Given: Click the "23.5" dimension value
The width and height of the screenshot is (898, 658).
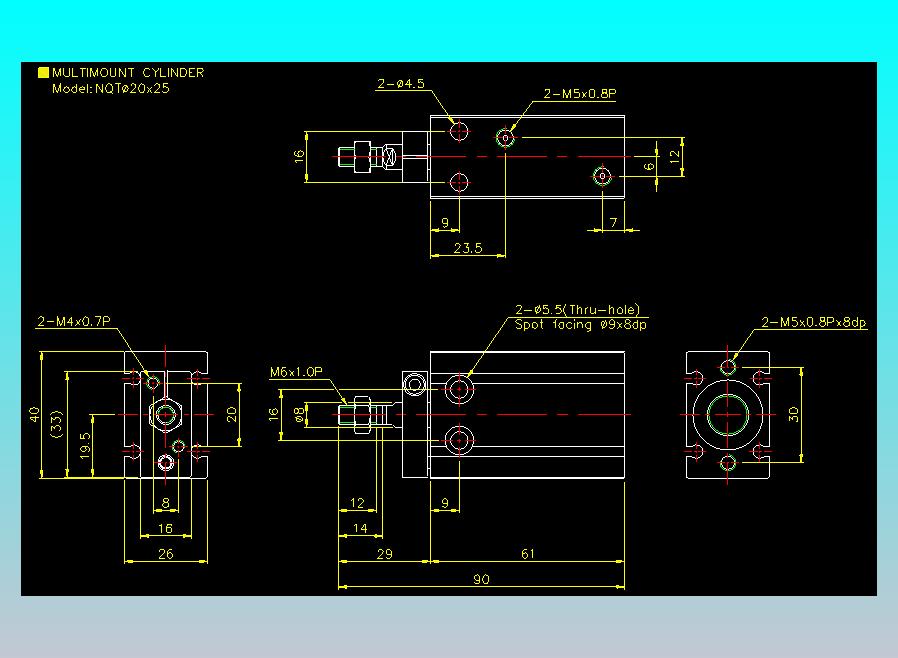Looking at the screenshot, I should [x=468, y=248].
